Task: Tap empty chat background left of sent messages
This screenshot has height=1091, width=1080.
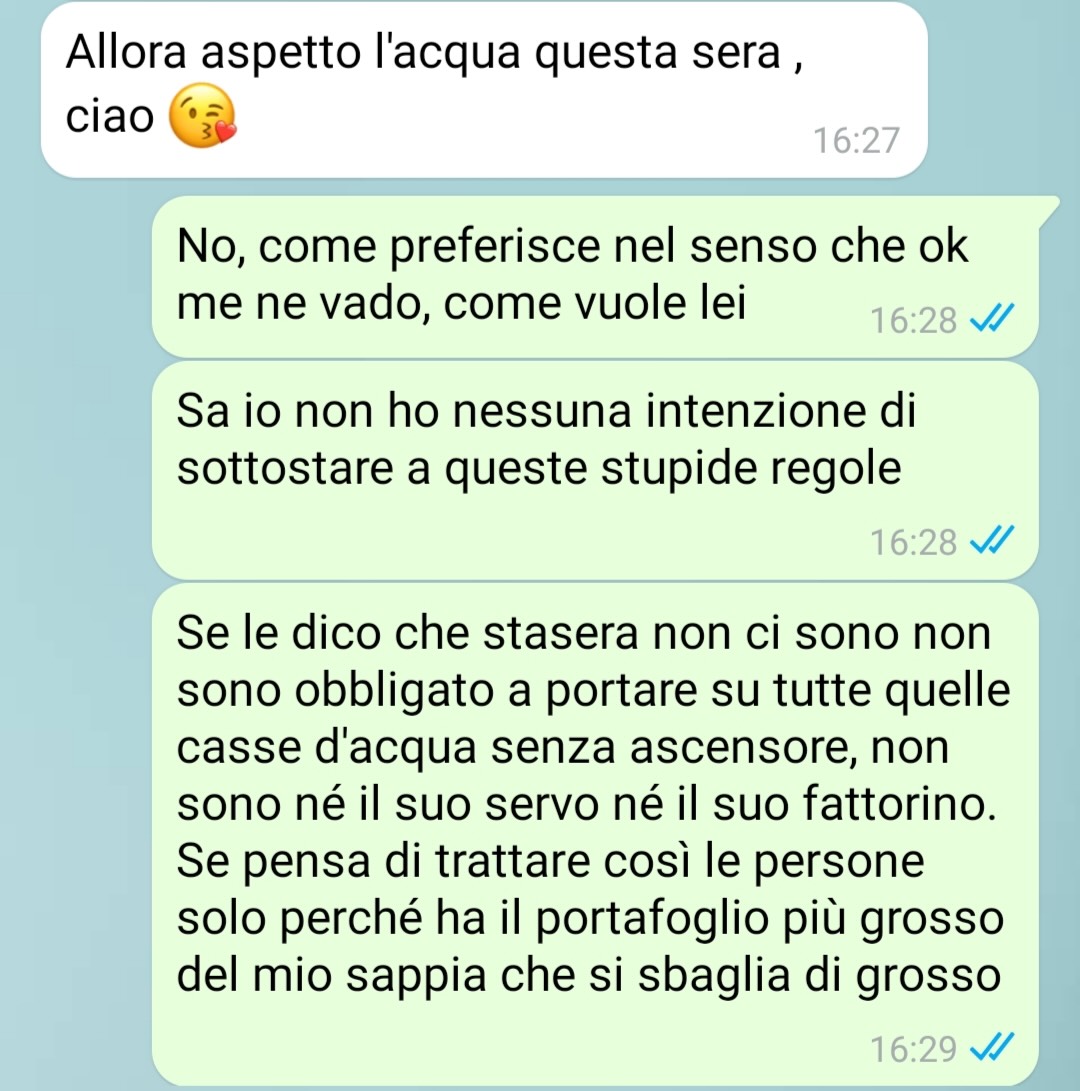Action: [x=75, y=626]
